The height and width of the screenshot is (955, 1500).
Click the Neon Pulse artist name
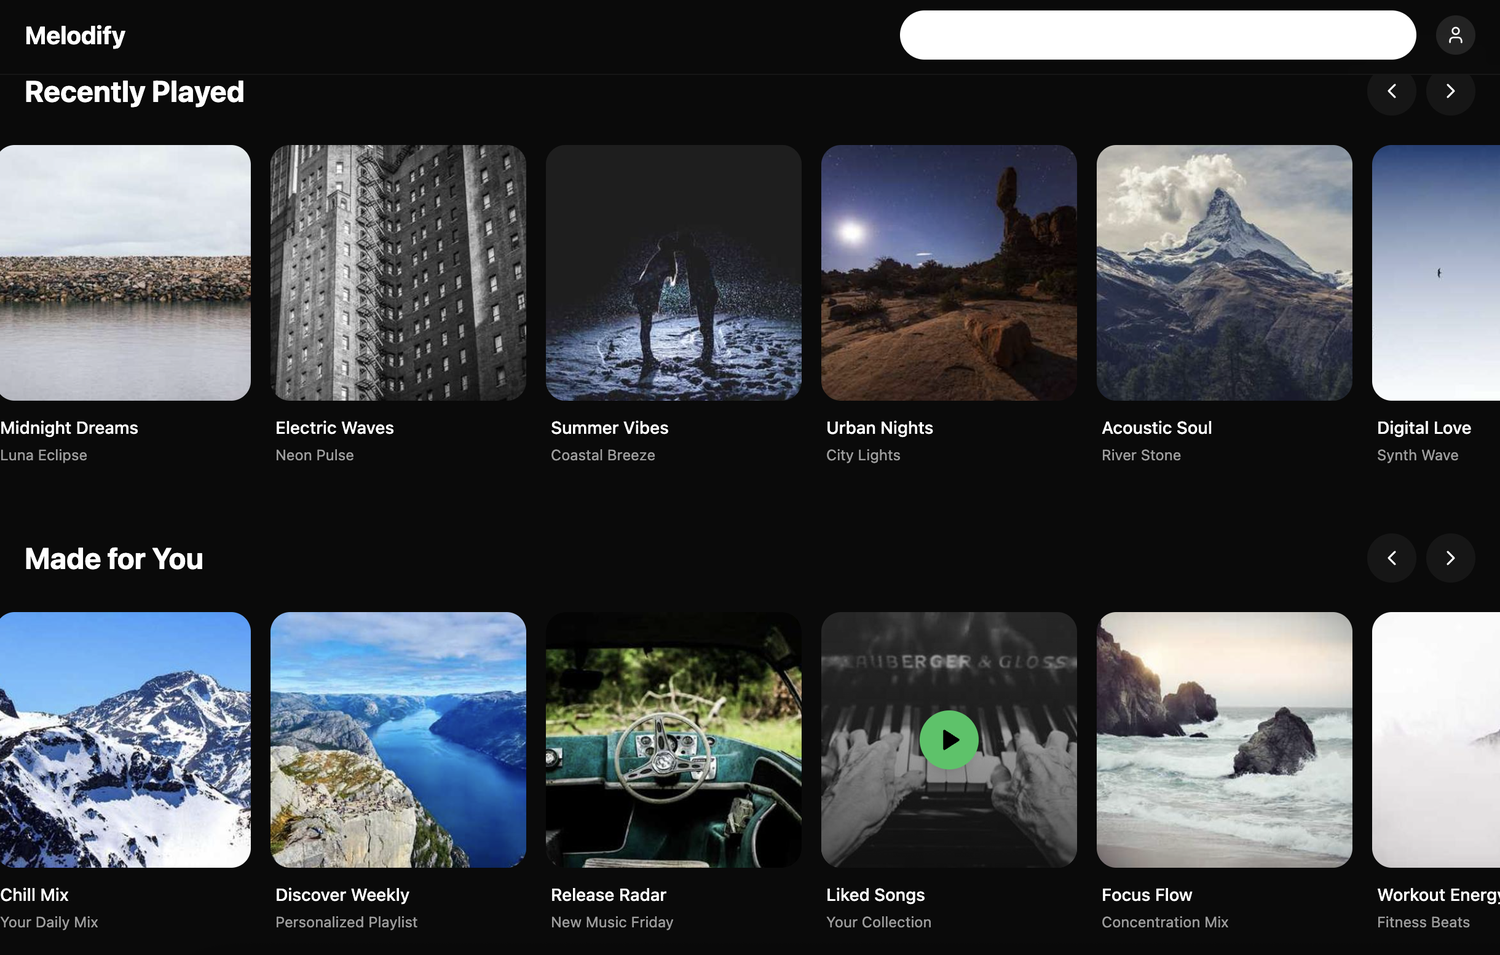coord(314,455)
